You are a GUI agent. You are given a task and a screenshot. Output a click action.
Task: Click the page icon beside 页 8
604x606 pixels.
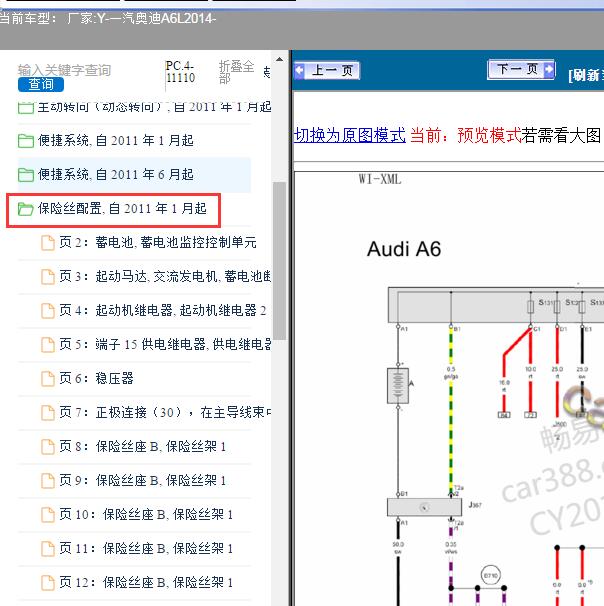click(x=48, y=446)
